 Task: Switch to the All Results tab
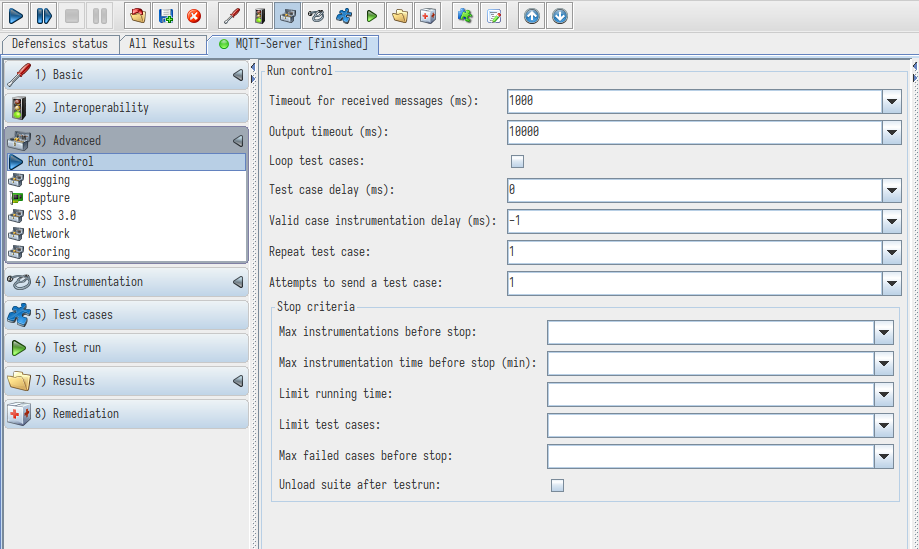(x=162, y=44)
